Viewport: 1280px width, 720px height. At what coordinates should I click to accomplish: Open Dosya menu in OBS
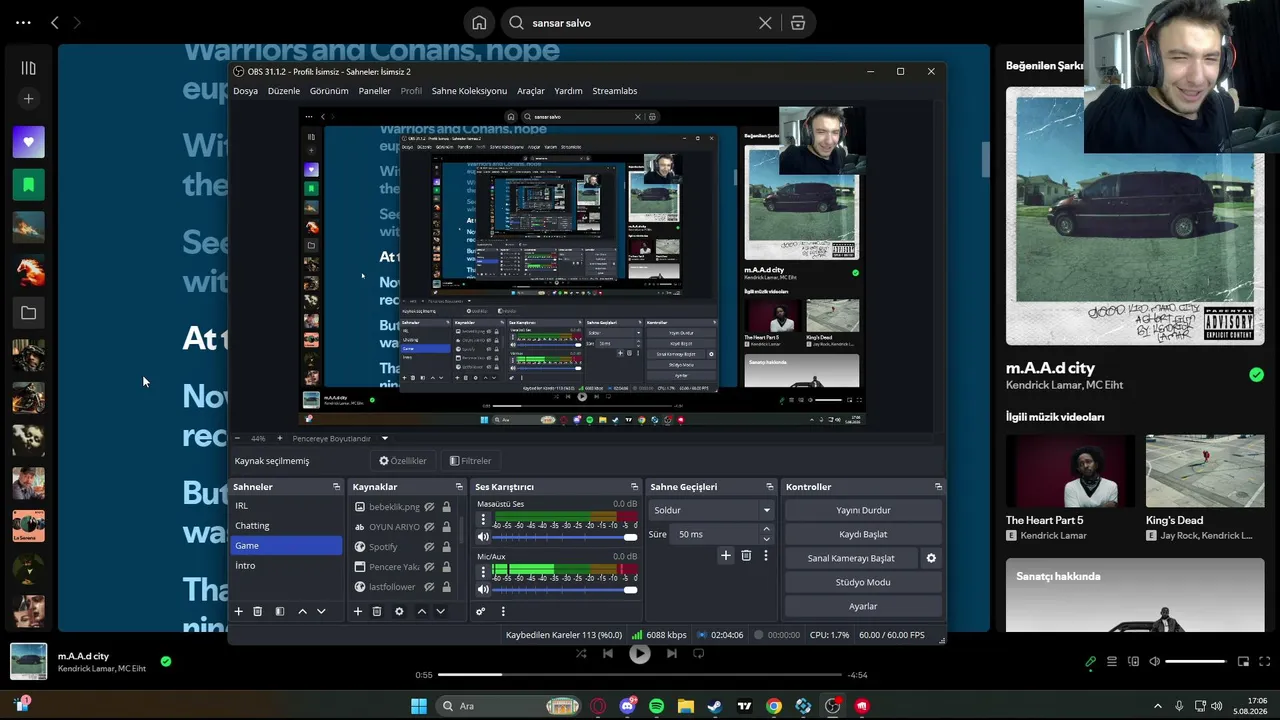point(245,91)
